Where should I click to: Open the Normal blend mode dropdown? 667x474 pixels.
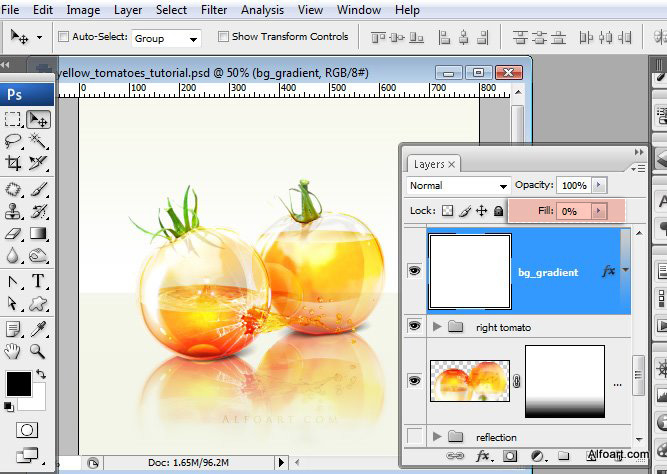(x=458, y=186)
